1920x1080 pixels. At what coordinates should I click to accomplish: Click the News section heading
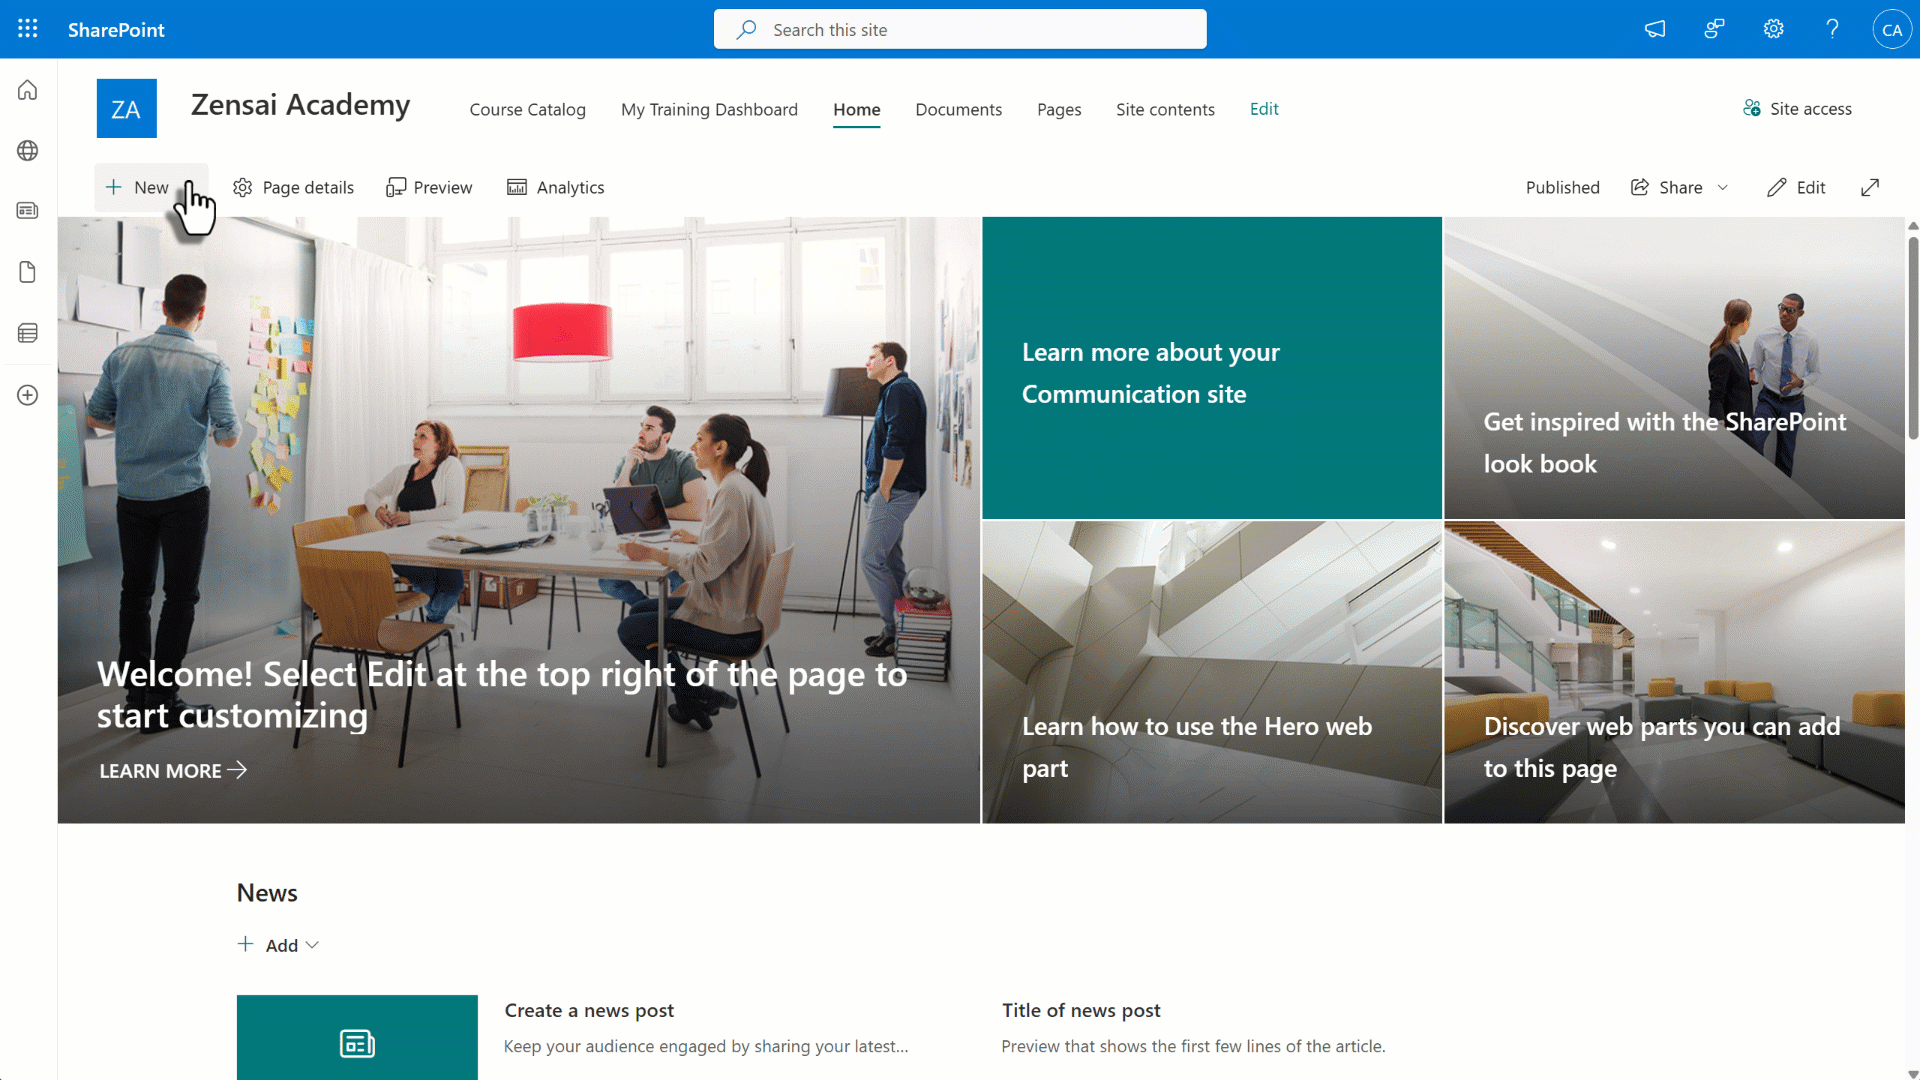[267, 893]
